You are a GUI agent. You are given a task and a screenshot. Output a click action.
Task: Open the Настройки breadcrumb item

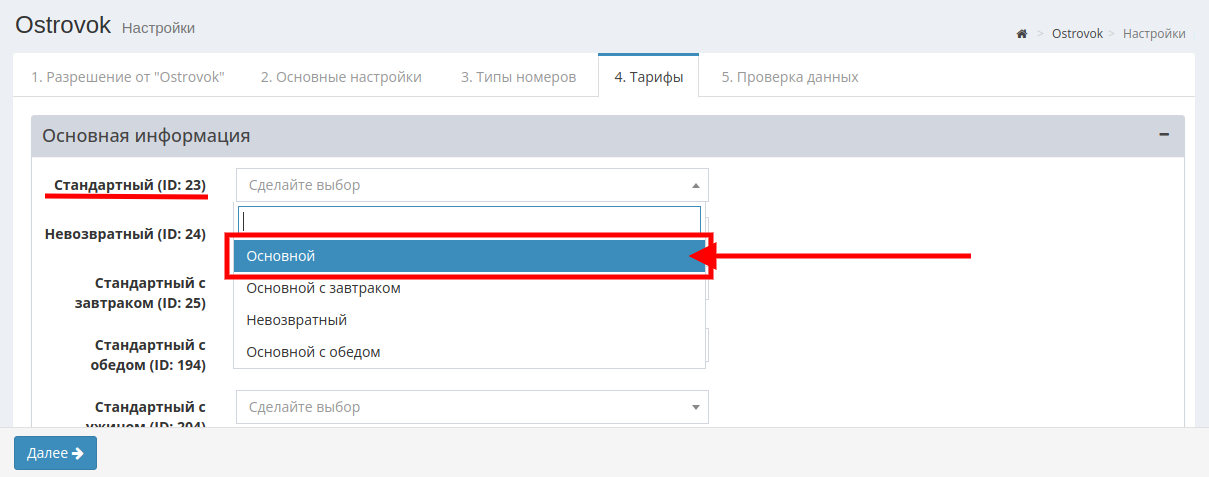coord(1154,34)
